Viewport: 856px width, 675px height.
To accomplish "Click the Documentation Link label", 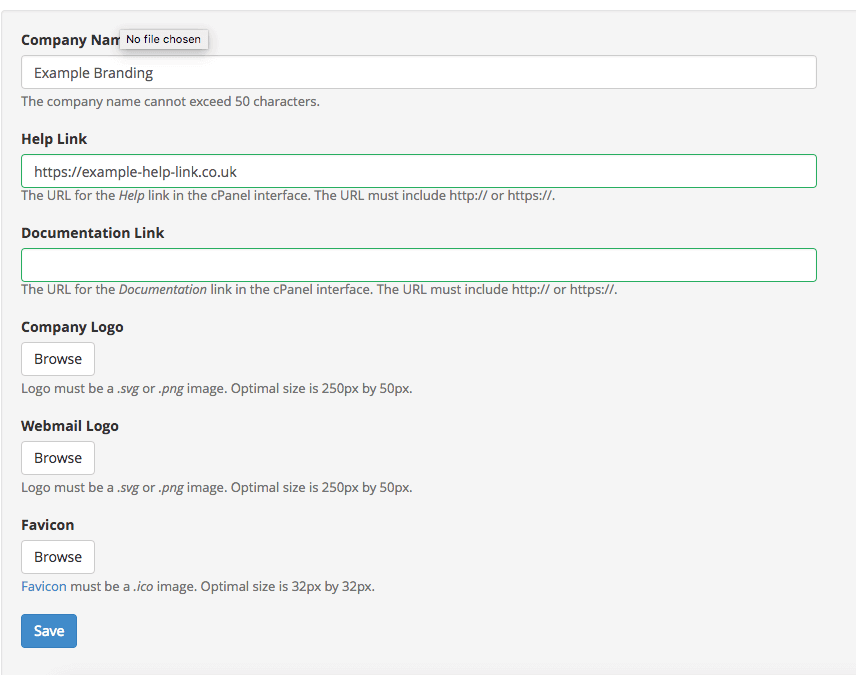I will tap(93, 233).
